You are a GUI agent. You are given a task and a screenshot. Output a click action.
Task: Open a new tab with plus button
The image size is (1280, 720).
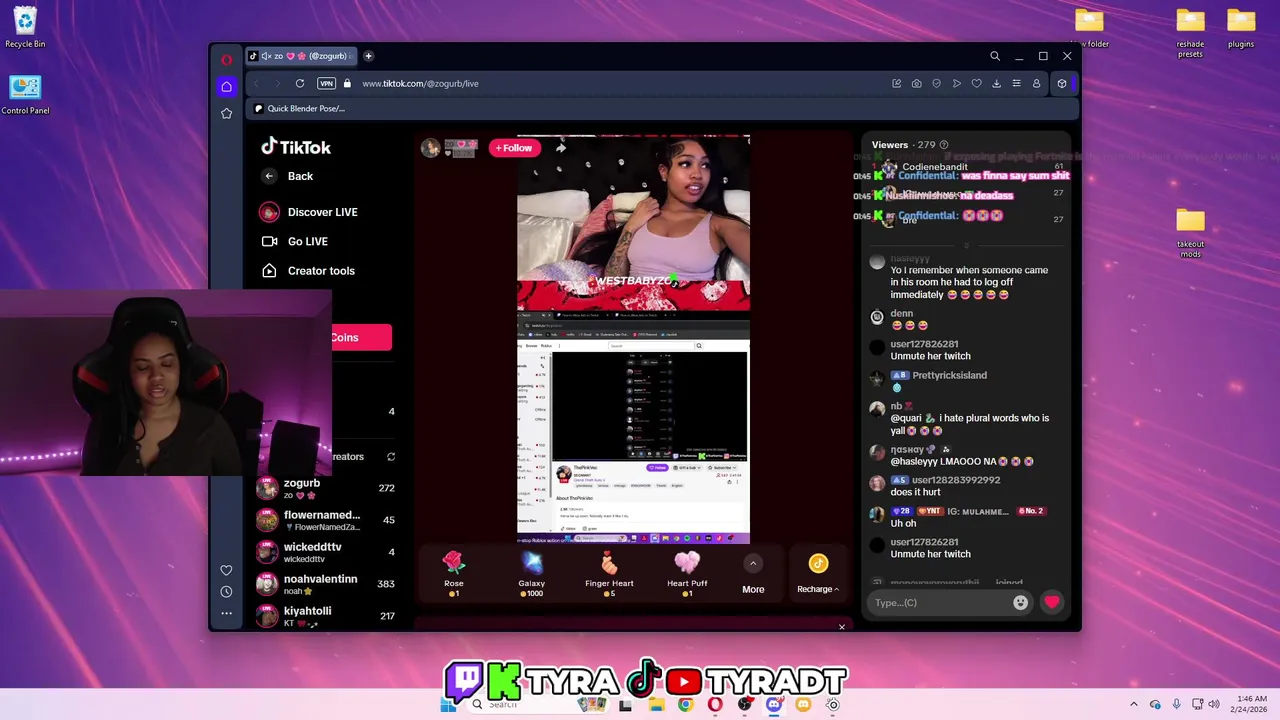pos(368,56)
